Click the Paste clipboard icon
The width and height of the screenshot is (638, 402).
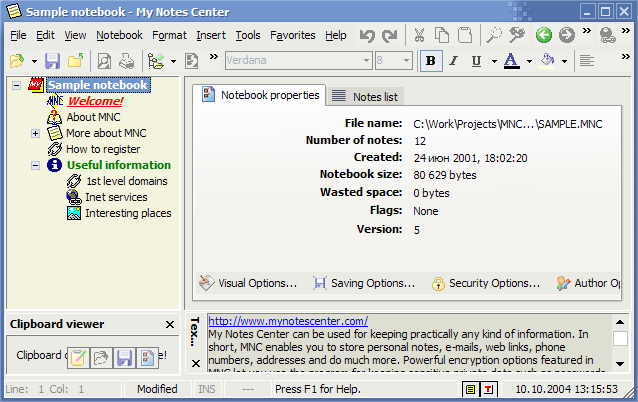[465, 35]
